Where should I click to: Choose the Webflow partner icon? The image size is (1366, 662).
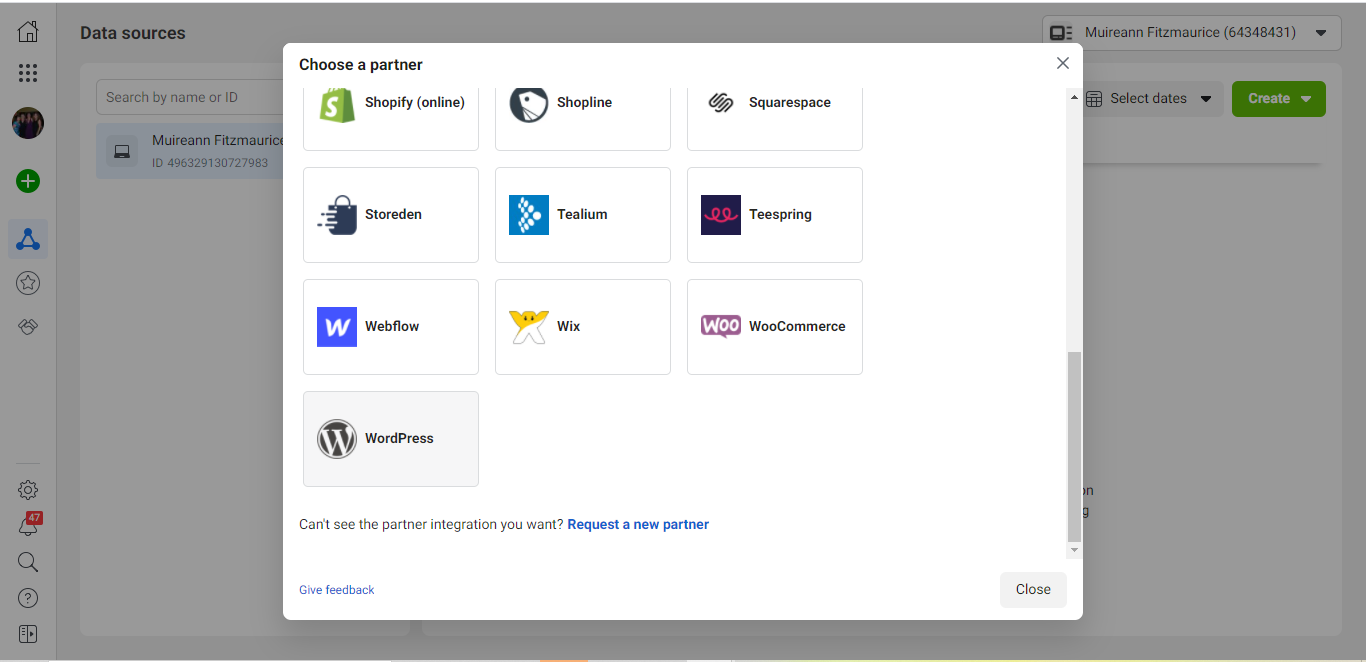[x=337, y=327]
